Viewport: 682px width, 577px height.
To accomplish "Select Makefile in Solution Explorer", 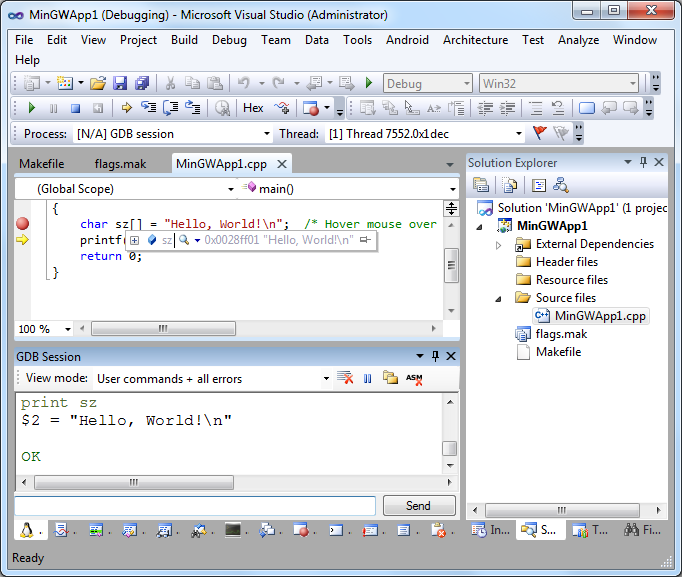I will [549, 352].
